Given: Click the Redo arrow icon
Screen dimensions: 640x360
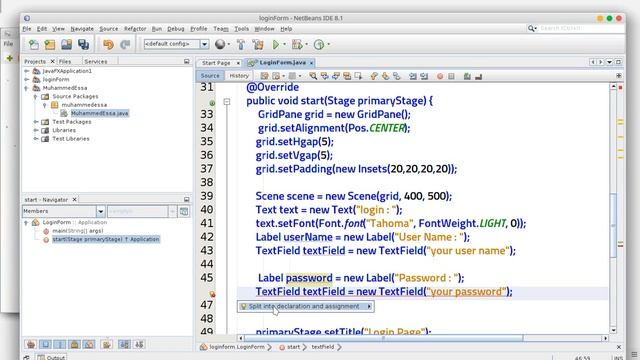Looking at the screenshot, I should pyautogui.click(x=125, y=44).
